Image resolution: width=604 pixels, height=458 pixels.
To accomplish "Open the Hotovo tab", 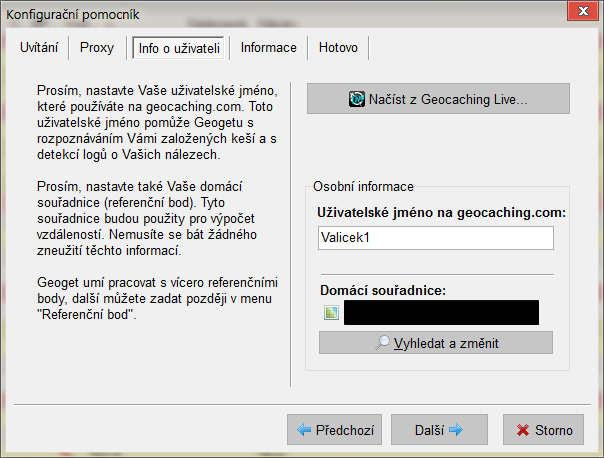I will (x=338, y=48).
